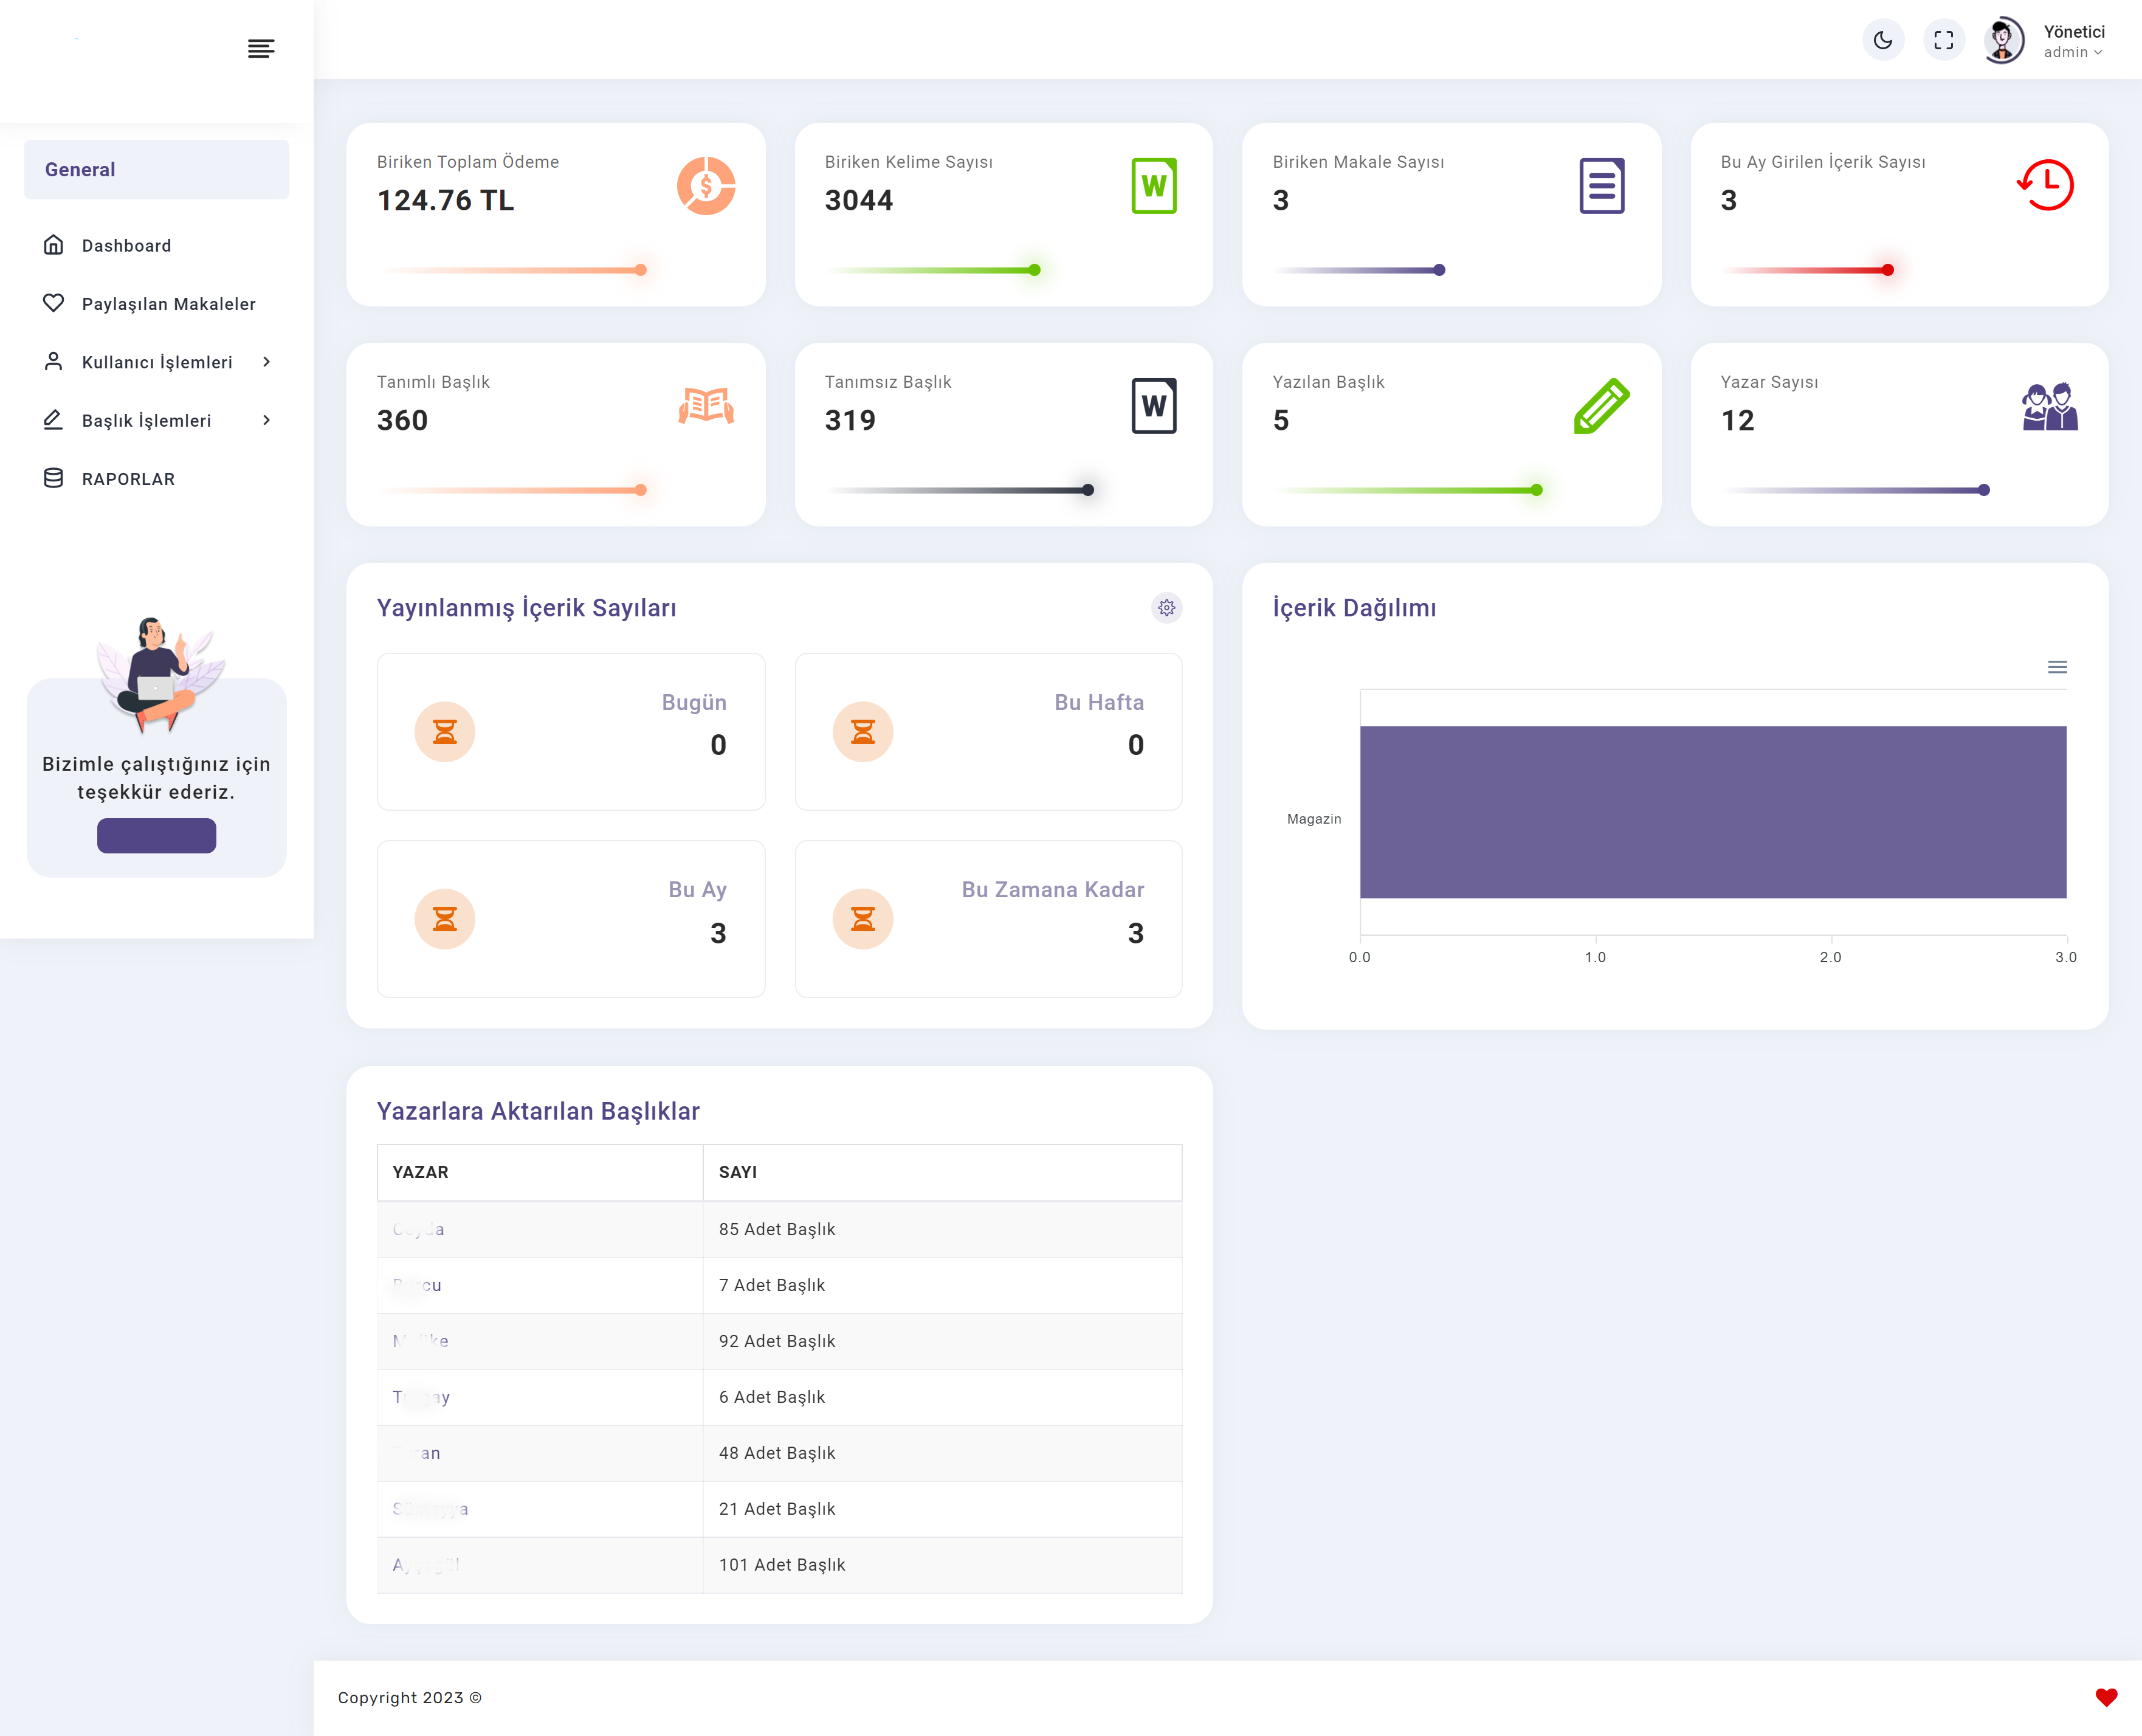Image resolution: width=2142 pixels, height=1736 pixels.
Task: Go to Paylaşılan Makaleler page
Action: click(157, 303)
